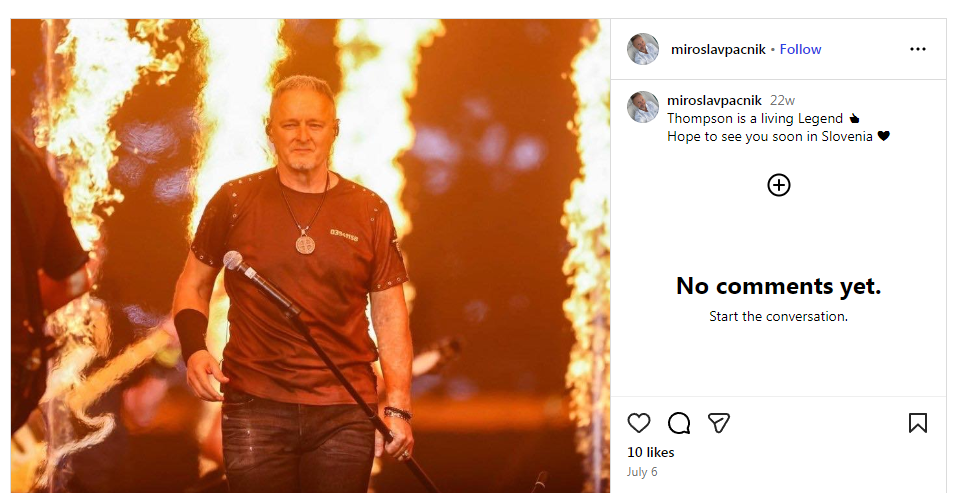This screenshot has width=953, height=493.
Task: Open the miroslavpacnik username above the caption
Action: [715, 100]
